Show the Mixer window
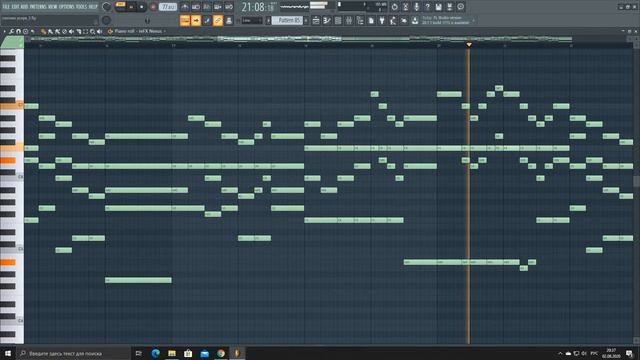 pyautogui.click(x=349, y=20)
